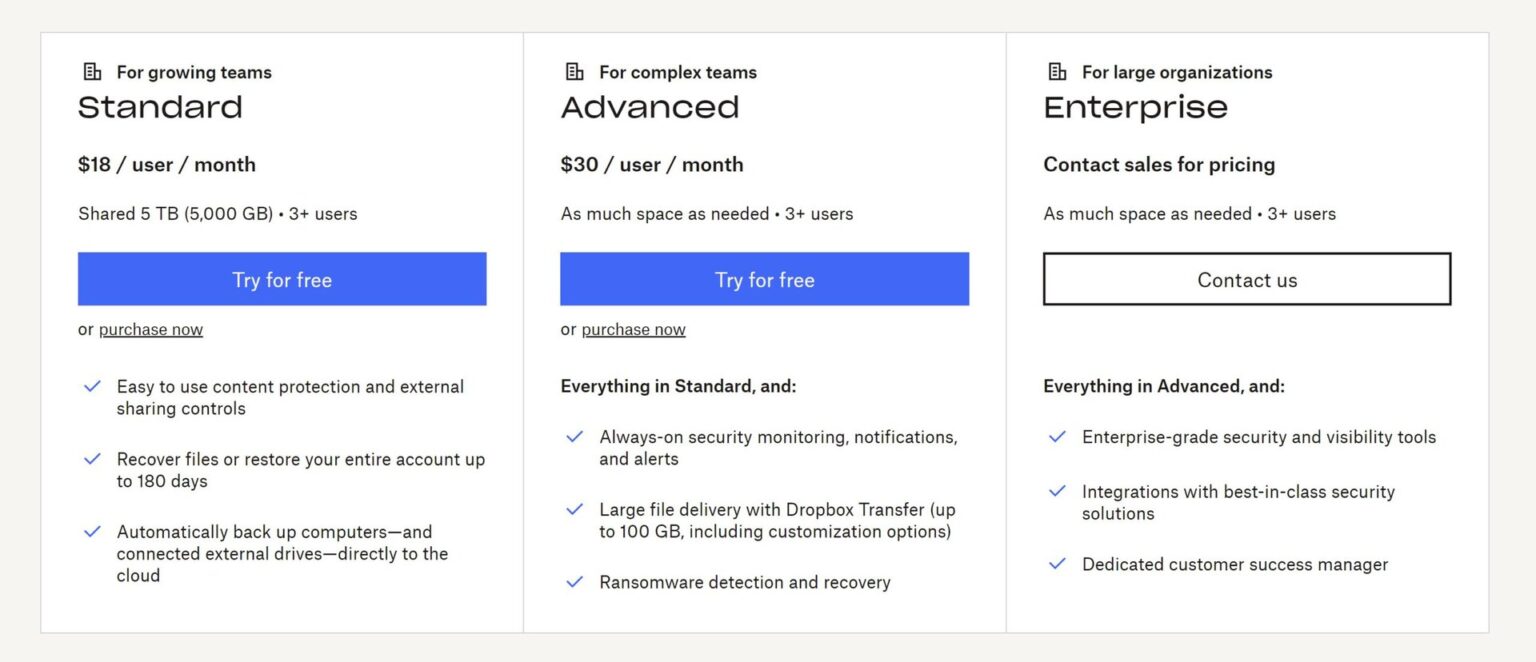Click the checkmark beside content protection feature
The image size is (1536, 662).
point(92,386)
